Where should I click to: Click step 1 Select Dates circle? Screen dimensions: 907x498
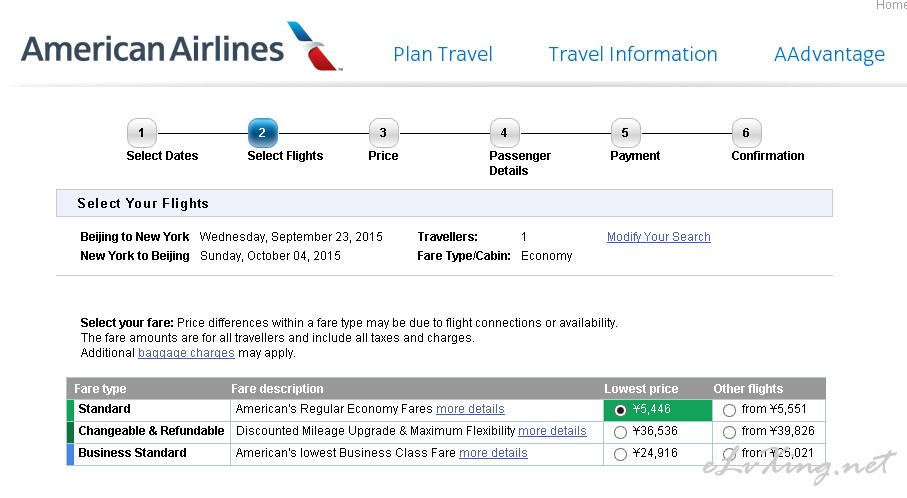pos(141,133)
